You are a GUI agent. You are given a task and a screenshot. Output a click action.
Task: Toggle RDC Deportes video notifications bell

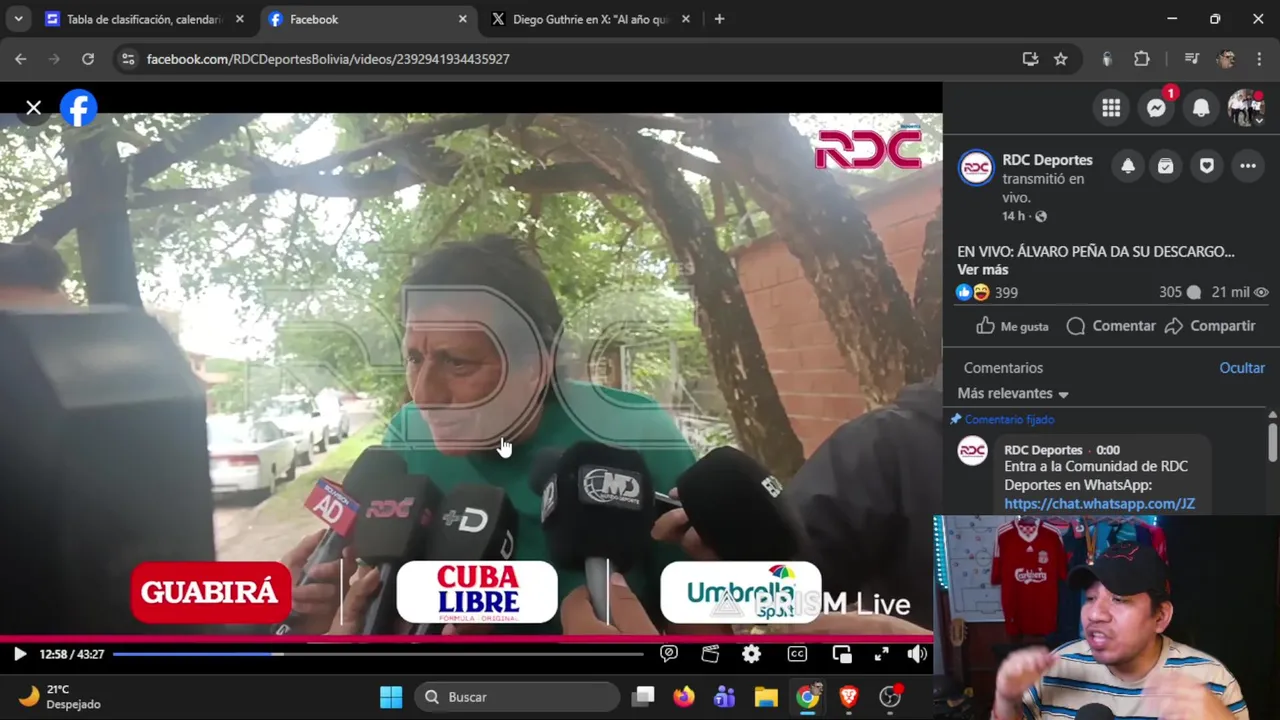tap(1128, 167)
